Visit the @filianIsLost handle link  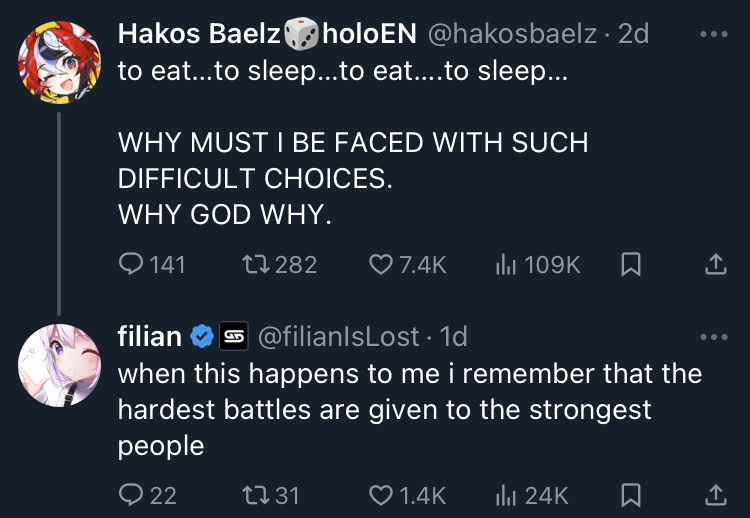[339, 337]
